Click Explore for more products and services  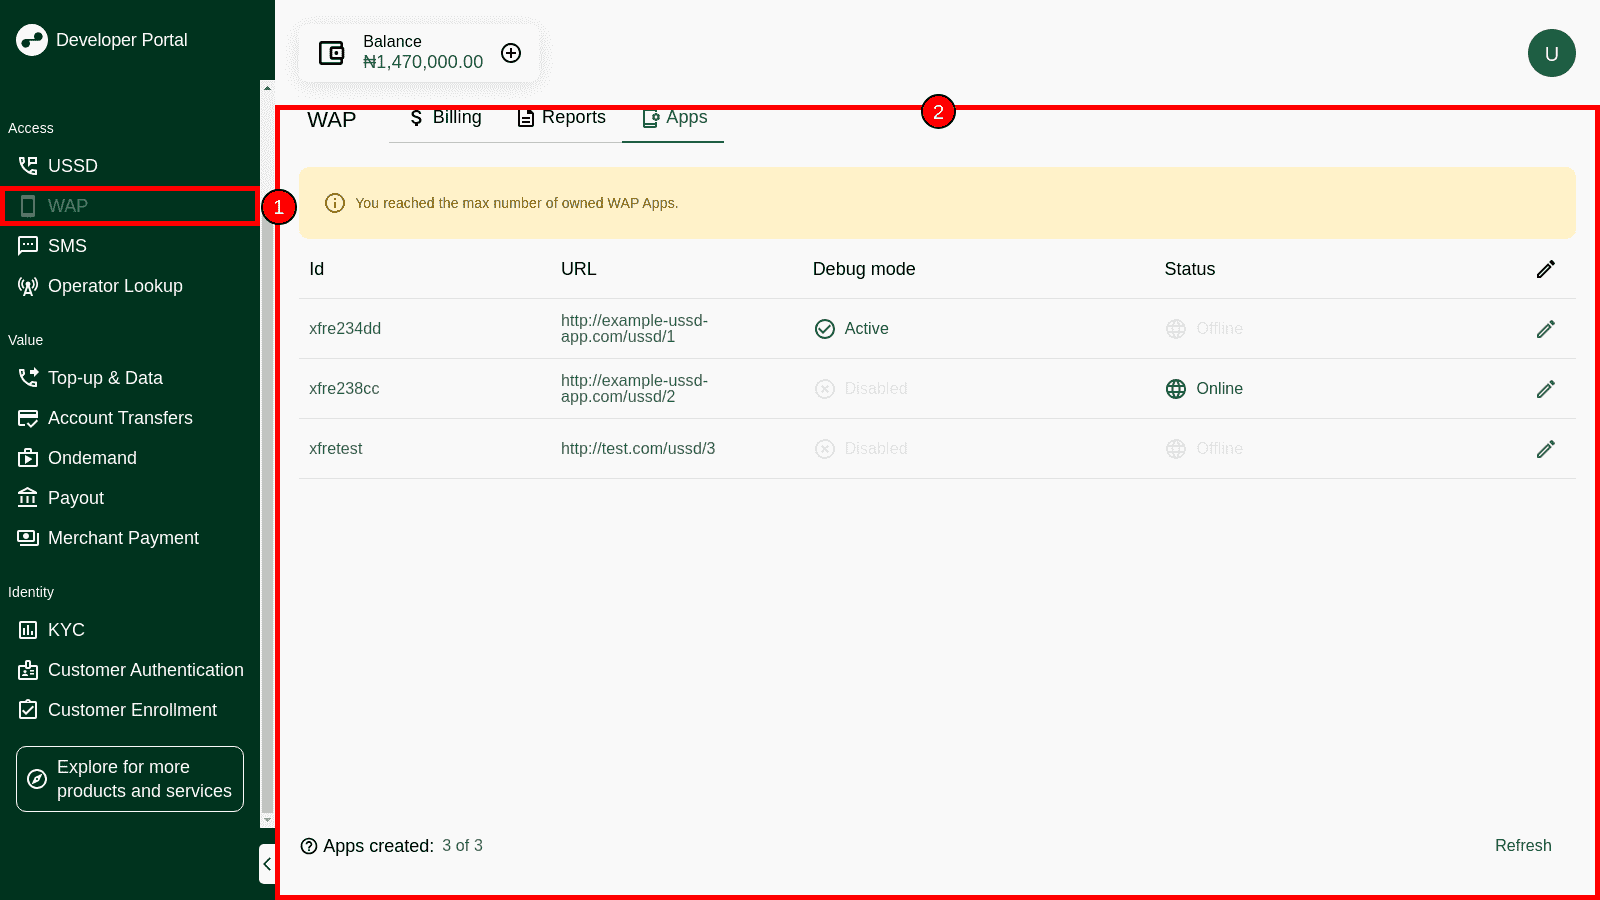click(x=130, y=779)
